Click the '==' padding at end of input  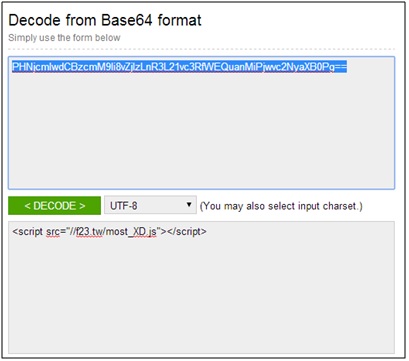click(x=341, y=67)
